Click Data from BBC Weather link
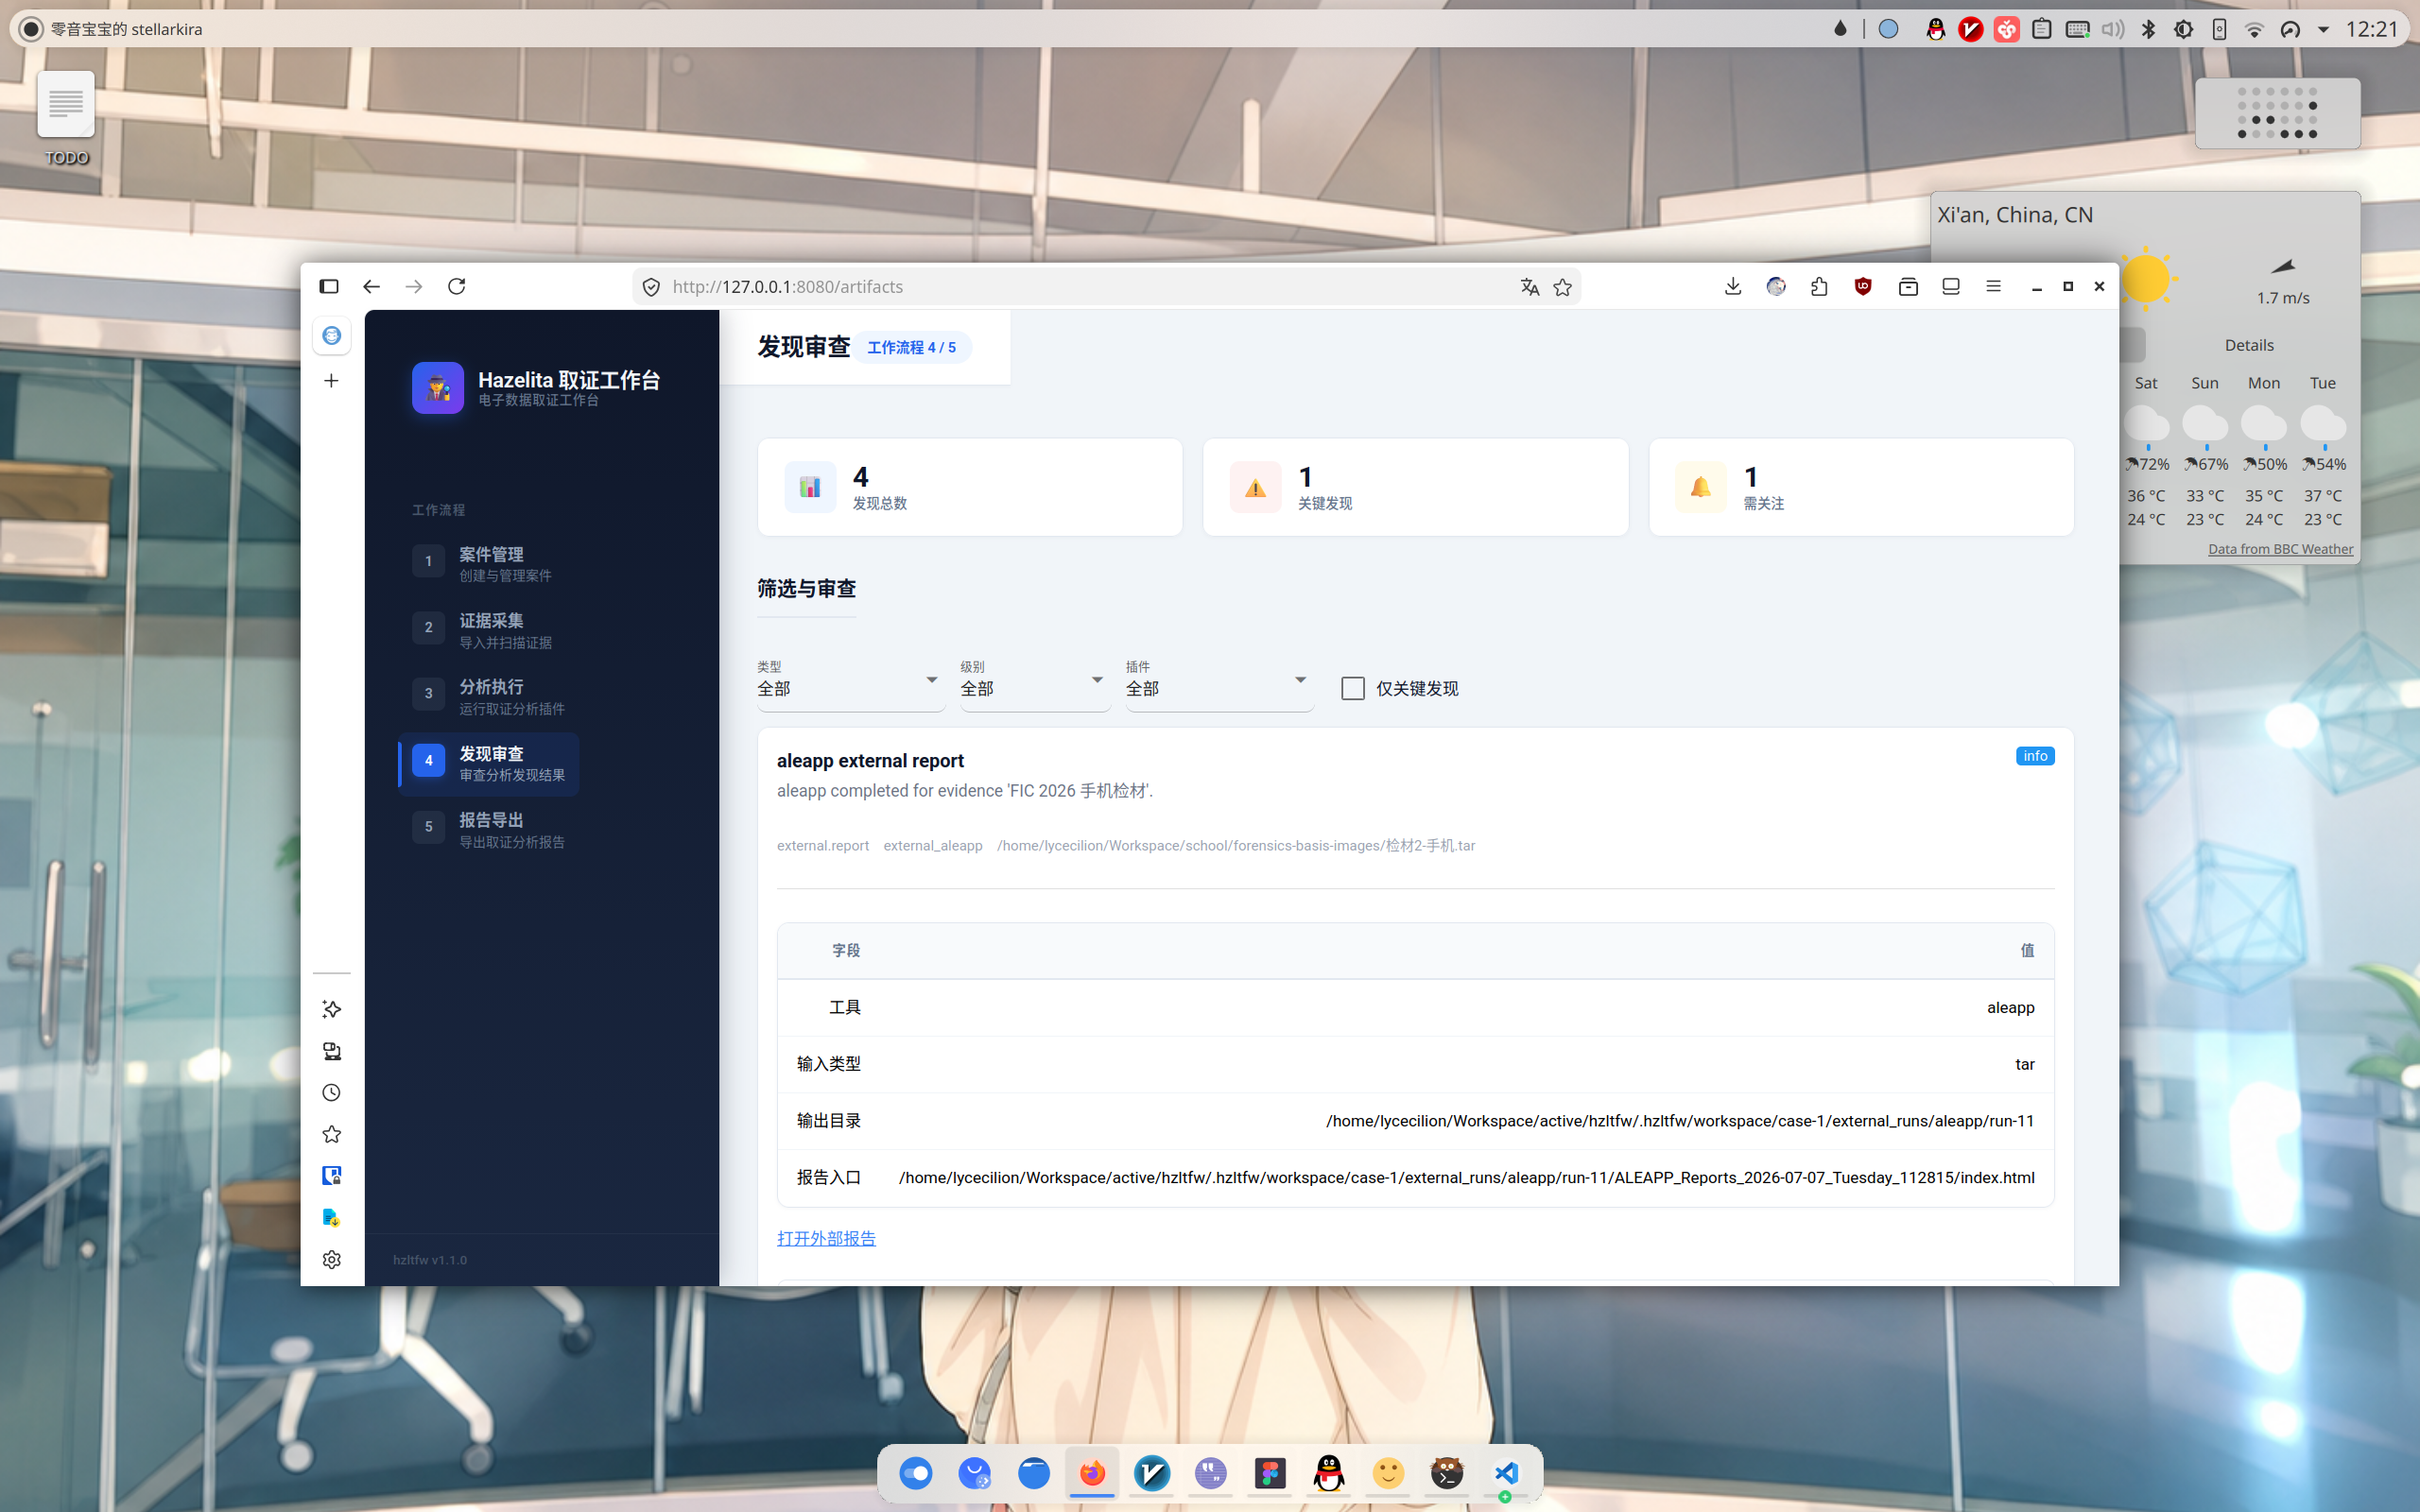The width and height of the screenshot is (2420, 1512). [2280, 549]
